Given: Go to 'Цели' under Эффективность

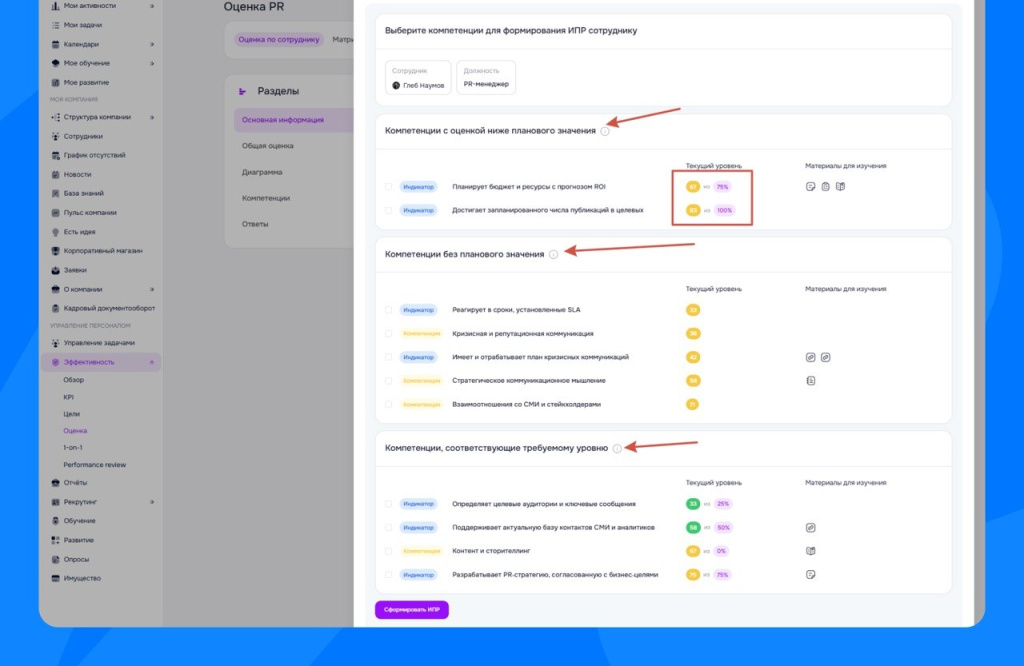Looking at the screenshot, I should tap(71, 414).
